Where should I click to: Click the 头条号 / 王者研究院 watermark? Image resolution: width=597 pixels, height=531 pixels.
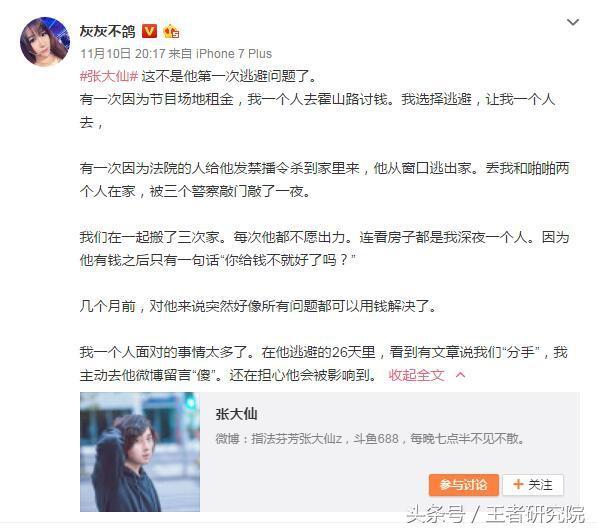[495, 514]
